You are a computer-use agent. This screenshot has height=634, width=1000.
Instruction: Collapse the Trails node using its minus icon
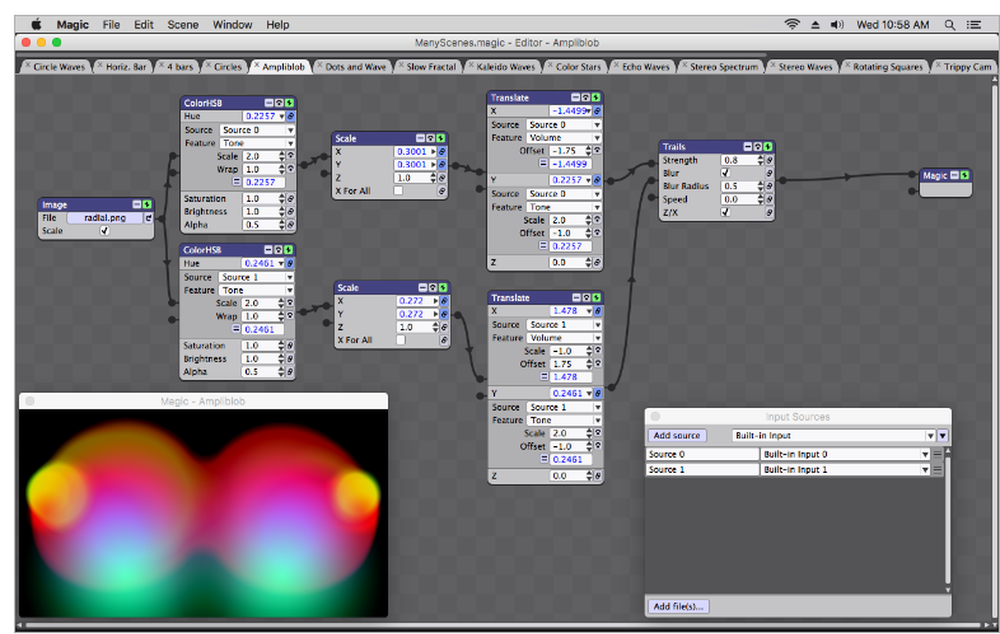[747, 147]
